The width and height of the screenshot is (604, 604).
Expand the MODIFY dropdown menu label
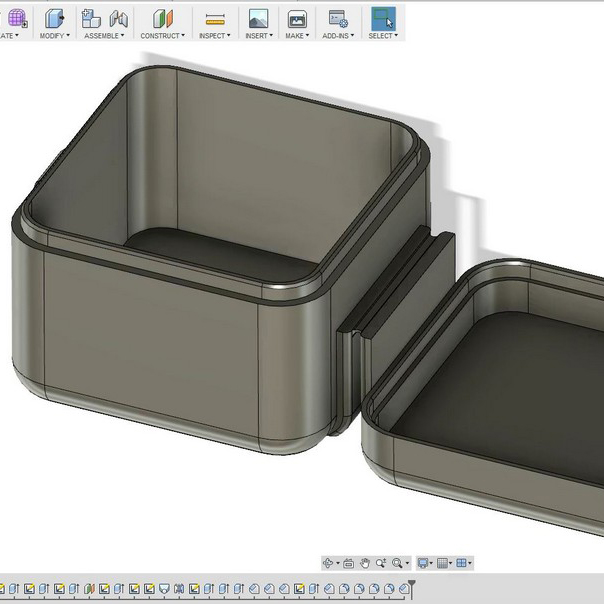point(54,36)
